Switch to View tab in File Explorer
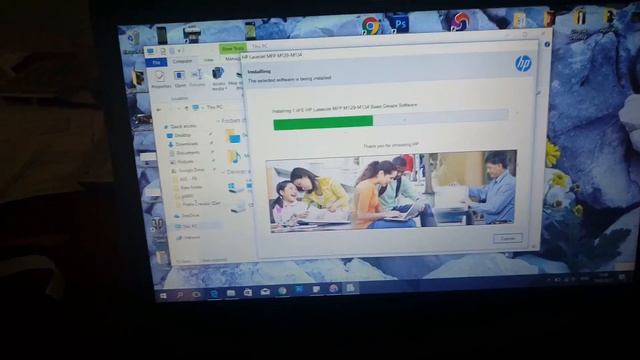640x360 pixels. tap(209, 60)
